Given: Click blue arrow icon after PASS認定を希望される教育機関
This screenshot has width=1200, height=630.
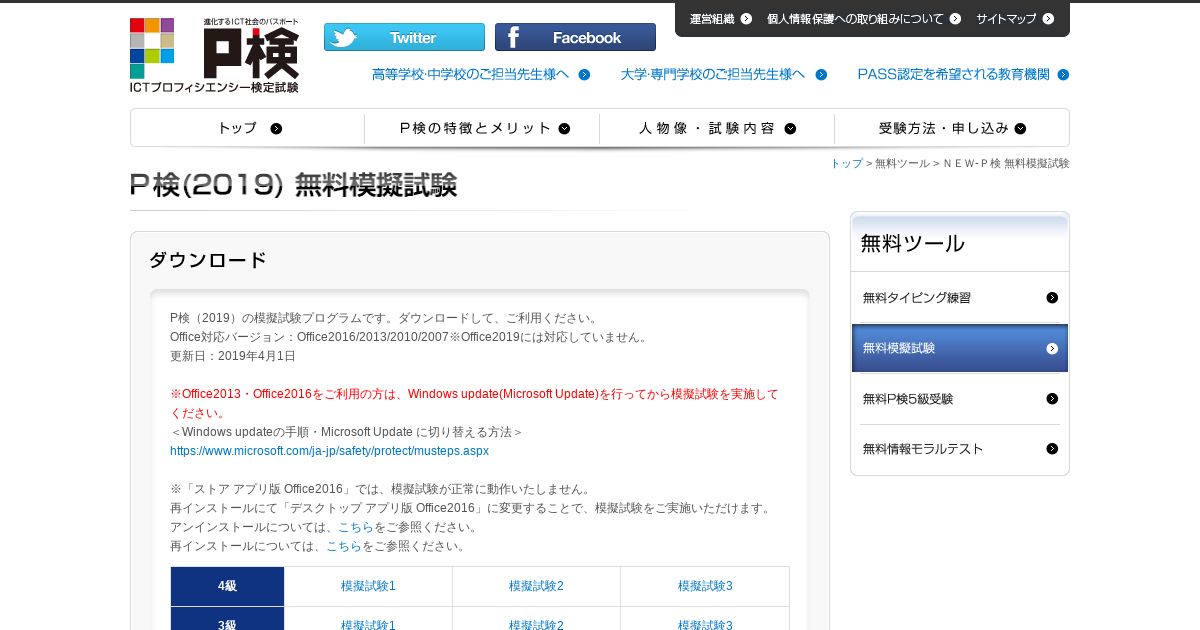Looking at the screenshot, I should (1063, 74).
